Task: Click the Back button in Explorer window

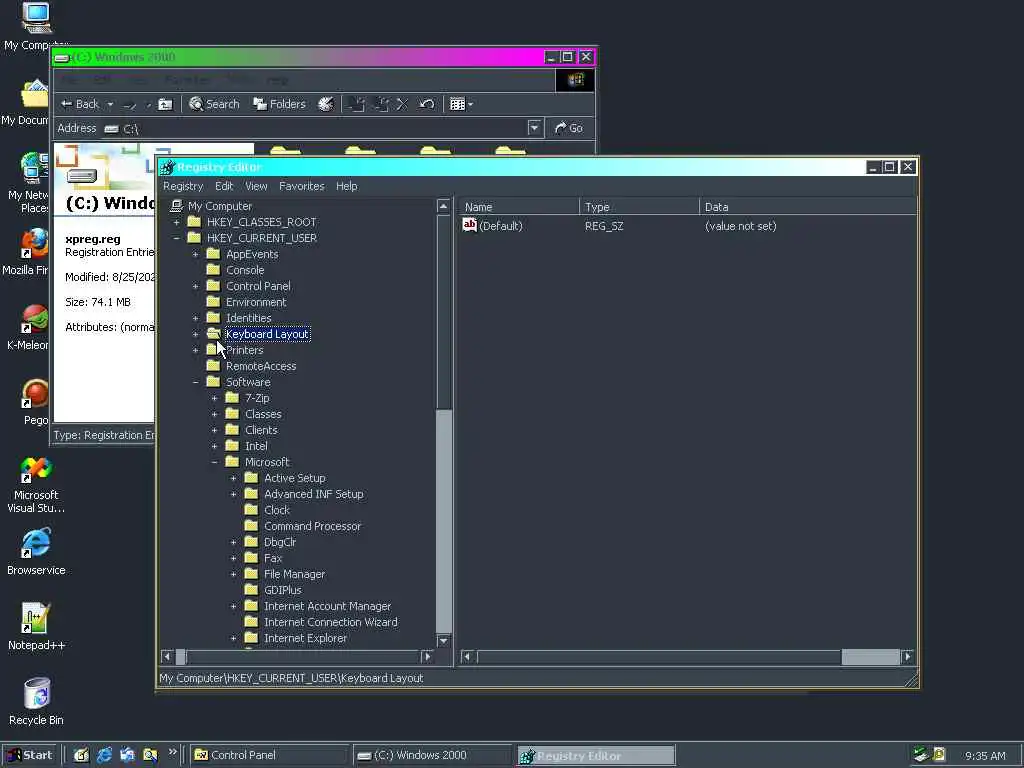Action: pyautogui.click(x=80, y=104)
